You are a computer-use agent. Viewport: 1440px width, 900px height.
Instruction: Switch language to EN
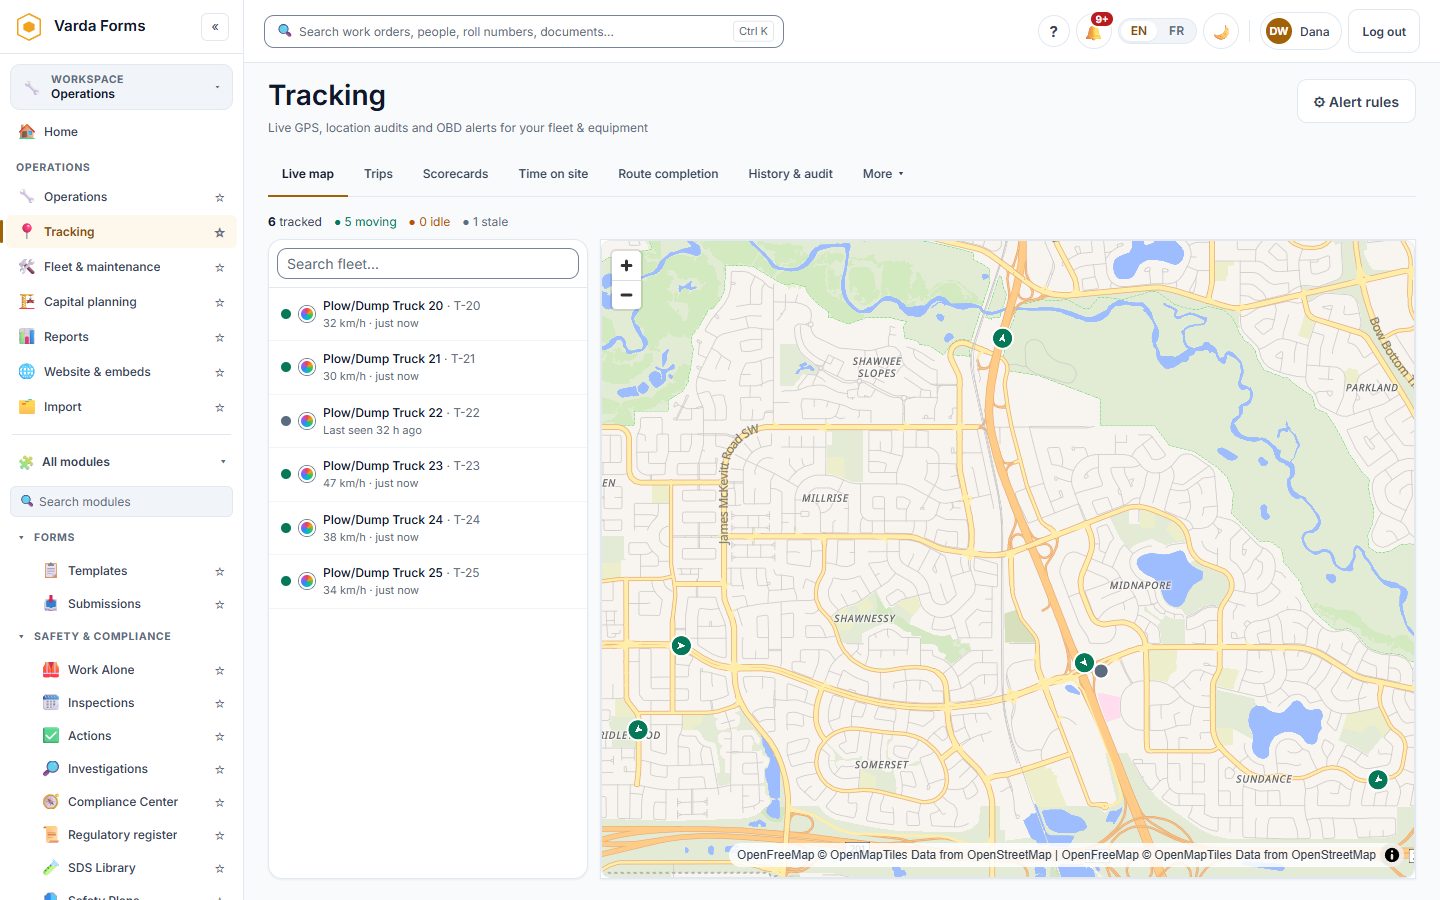click(1139, 31)
